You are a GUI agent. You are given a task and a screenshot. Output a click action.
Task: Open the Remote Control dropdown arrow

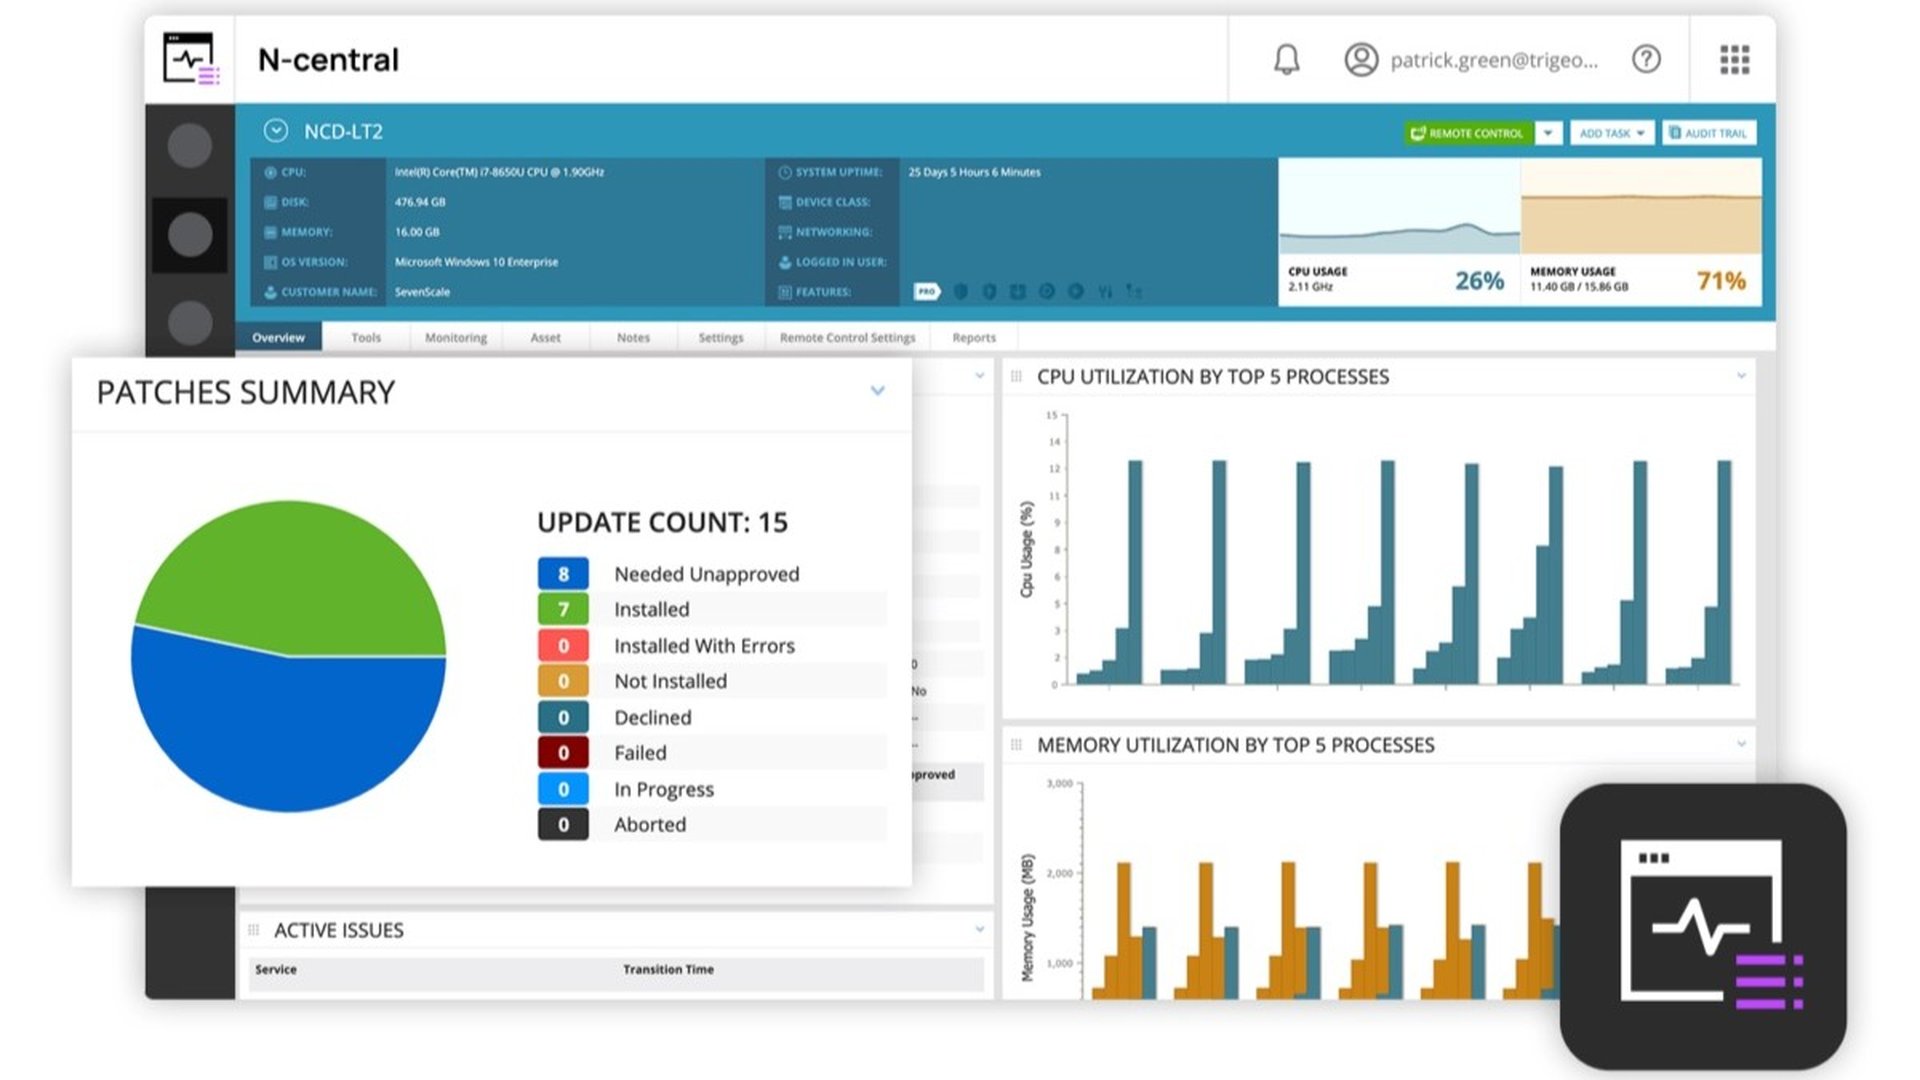coord(1548,133)
